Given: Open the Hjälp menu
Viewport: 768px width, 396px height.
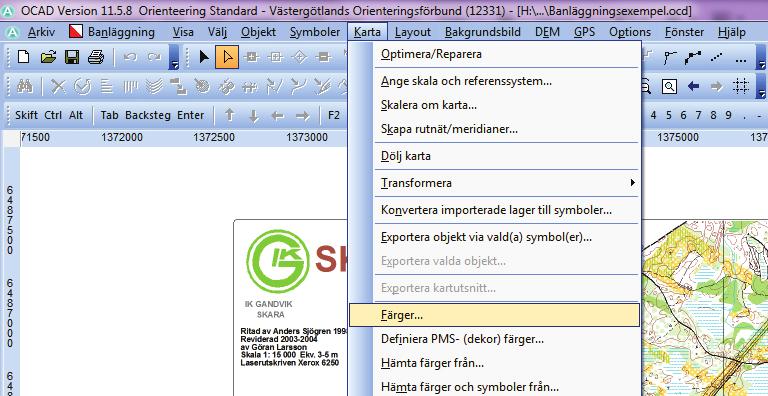Looking at the screenshot, I should click(731, 32).
